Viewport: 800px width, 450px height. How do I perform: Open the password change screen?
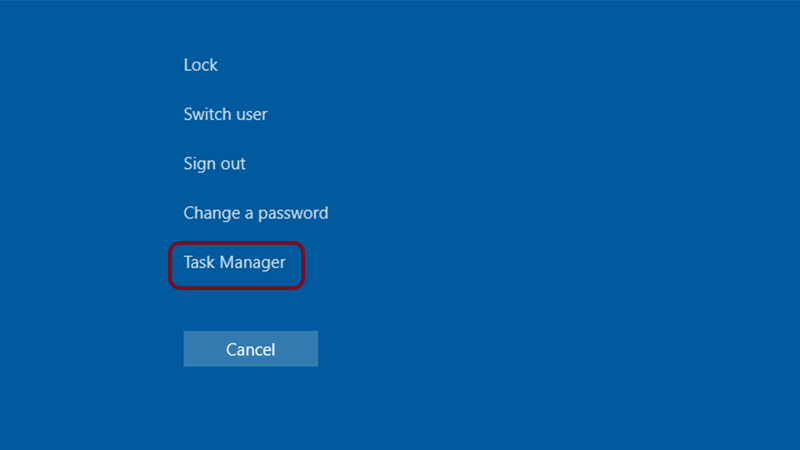point(256,213)
